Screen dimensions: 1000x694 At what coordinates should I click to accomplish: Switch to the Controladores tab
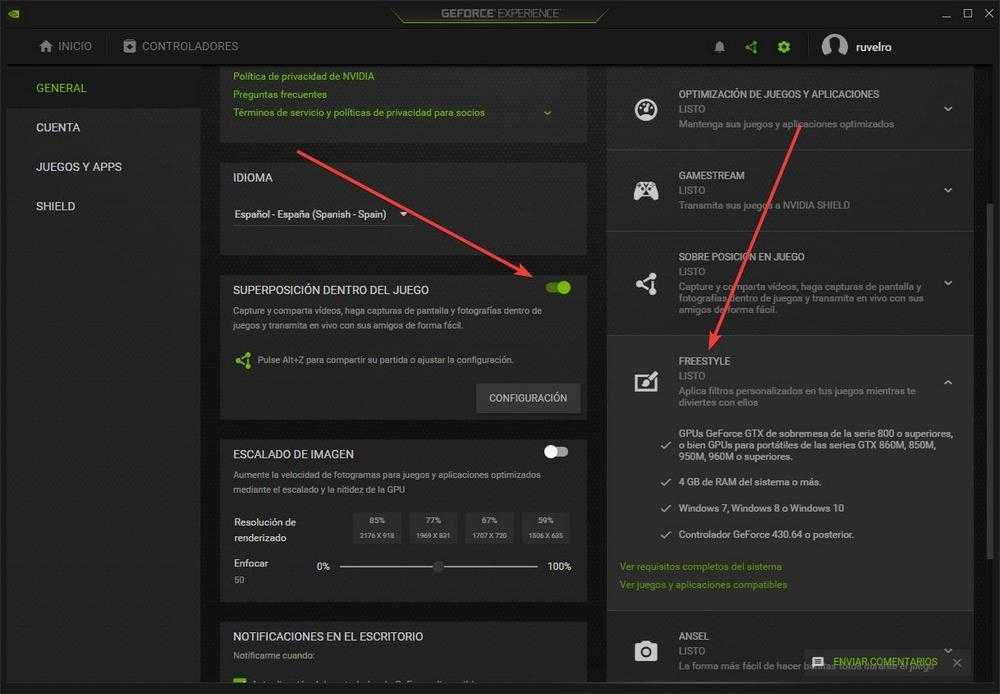[x=180, y=46]
